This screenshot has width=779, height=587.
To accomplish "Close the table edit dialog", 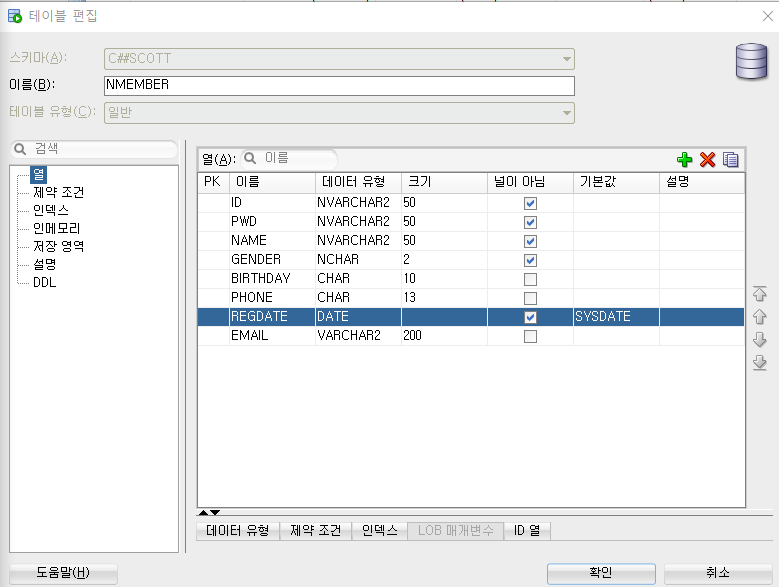I will pyautogui.click(x=768, y=16).
